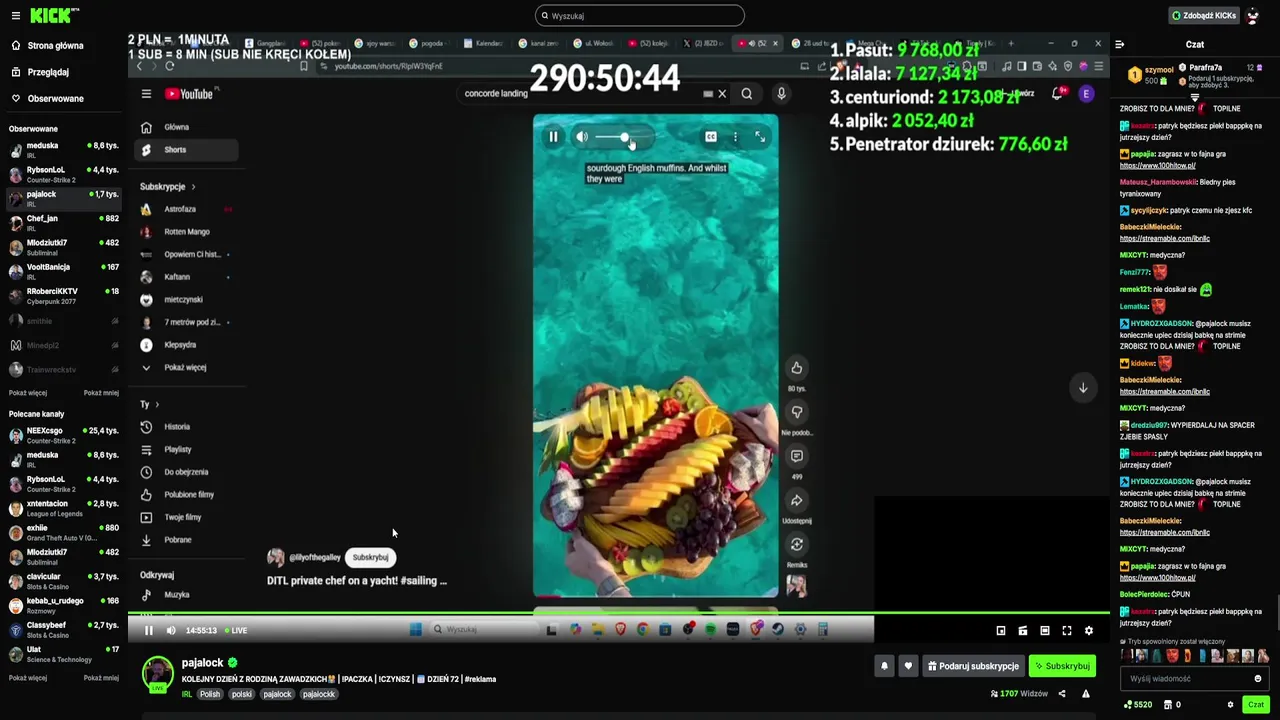Open the Short's comments
1280x720 pixels.
(797, 456)
